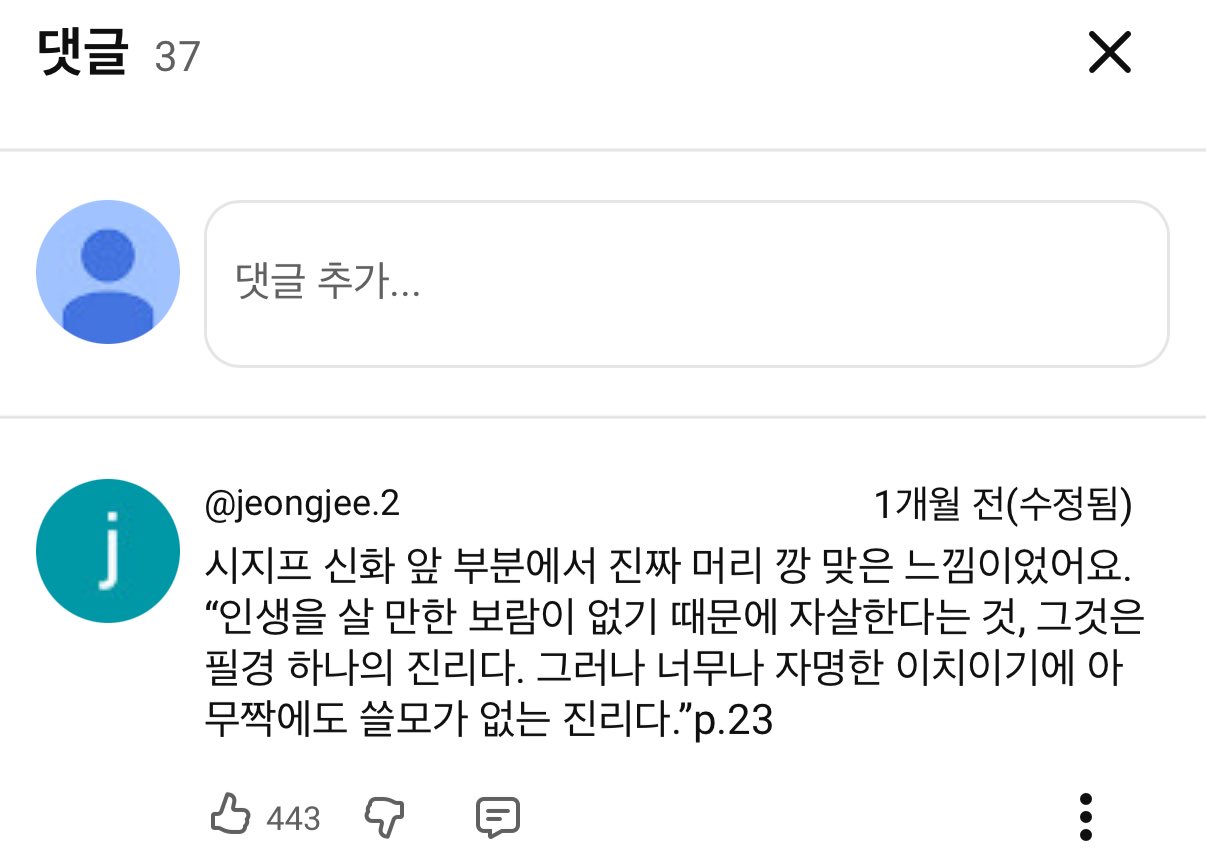The height and width of the screenshot is (852, 1206).
Task: Close the 댓글 comments panel
Action: tap(1109, 53)
